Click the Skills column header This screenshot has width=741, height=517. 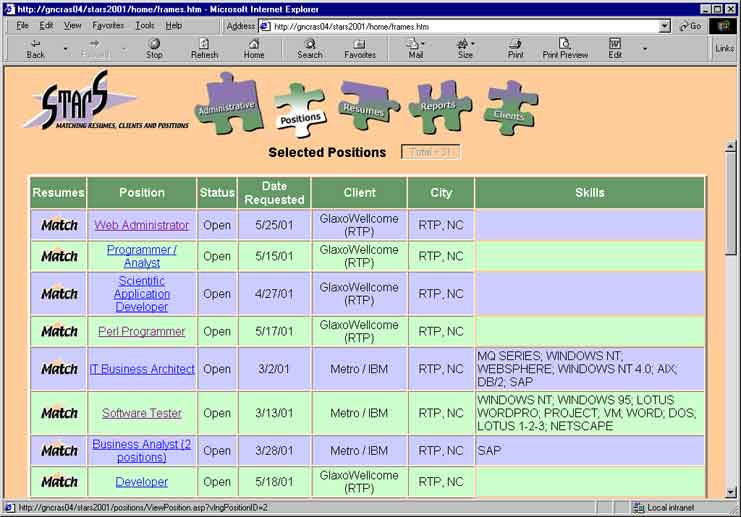[x=589, y=193]
